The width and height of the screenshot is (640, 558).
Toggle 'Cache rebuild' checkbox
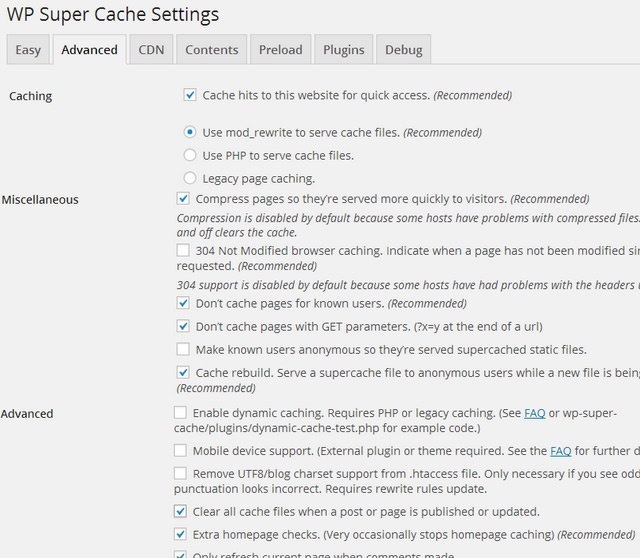tap(183, 372)
